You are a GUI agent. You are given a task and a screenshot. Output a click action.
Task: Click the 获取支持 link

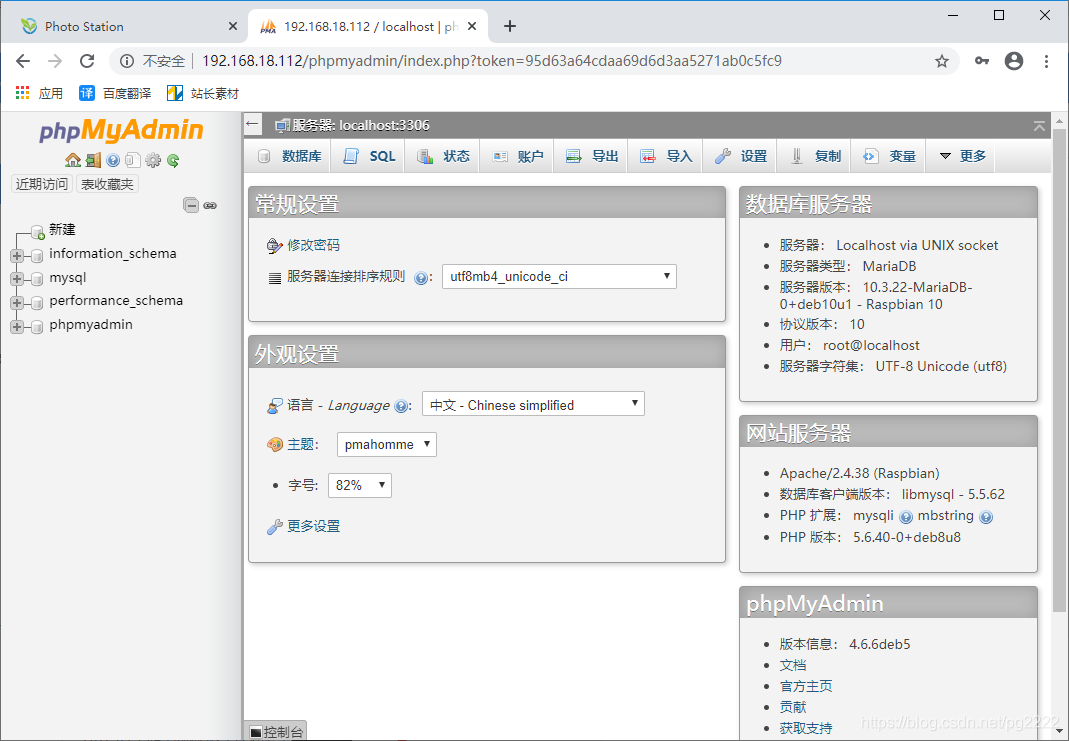(x=806, y=729)
